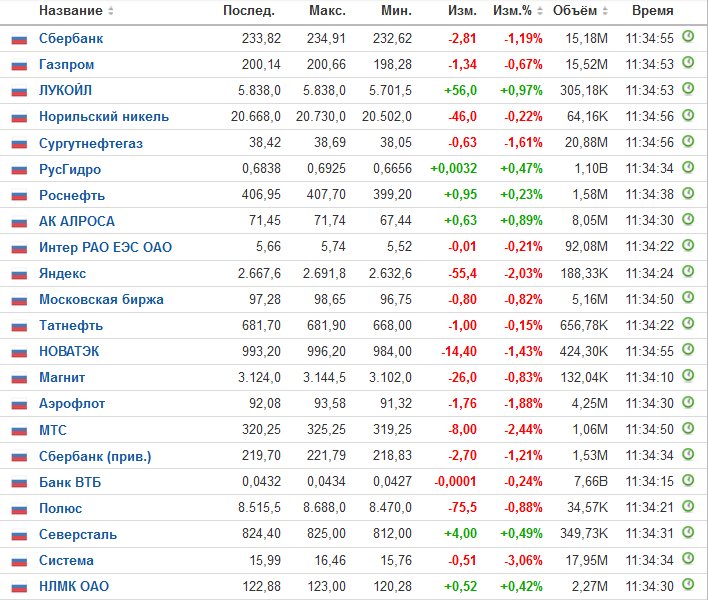Image resolution: width=708 pixels, height=600 pixels.
Task: Click the clock icon in Система row
Action: coord(688,558)
